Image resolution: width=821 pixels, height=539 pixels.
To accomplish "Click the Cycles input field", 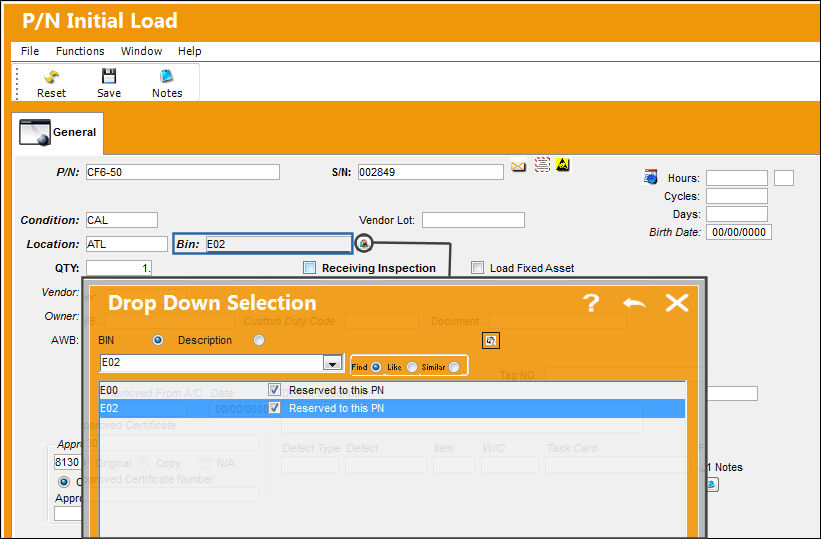I will [x=737, y=196].
